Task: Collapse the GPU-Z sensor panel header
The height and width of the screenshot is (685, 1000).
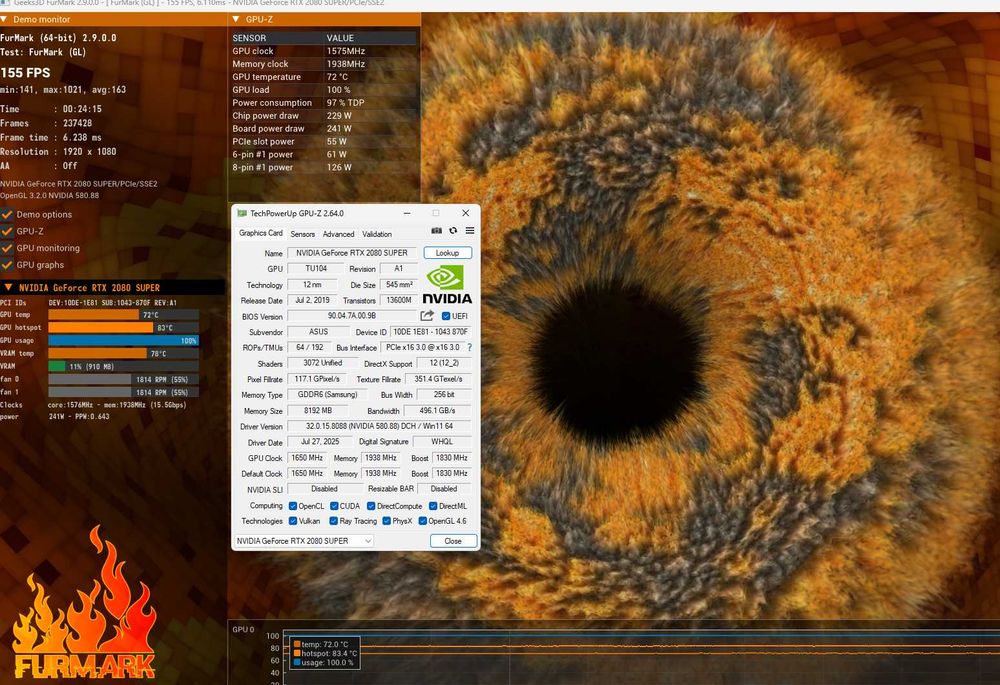Action: point(237,19)
